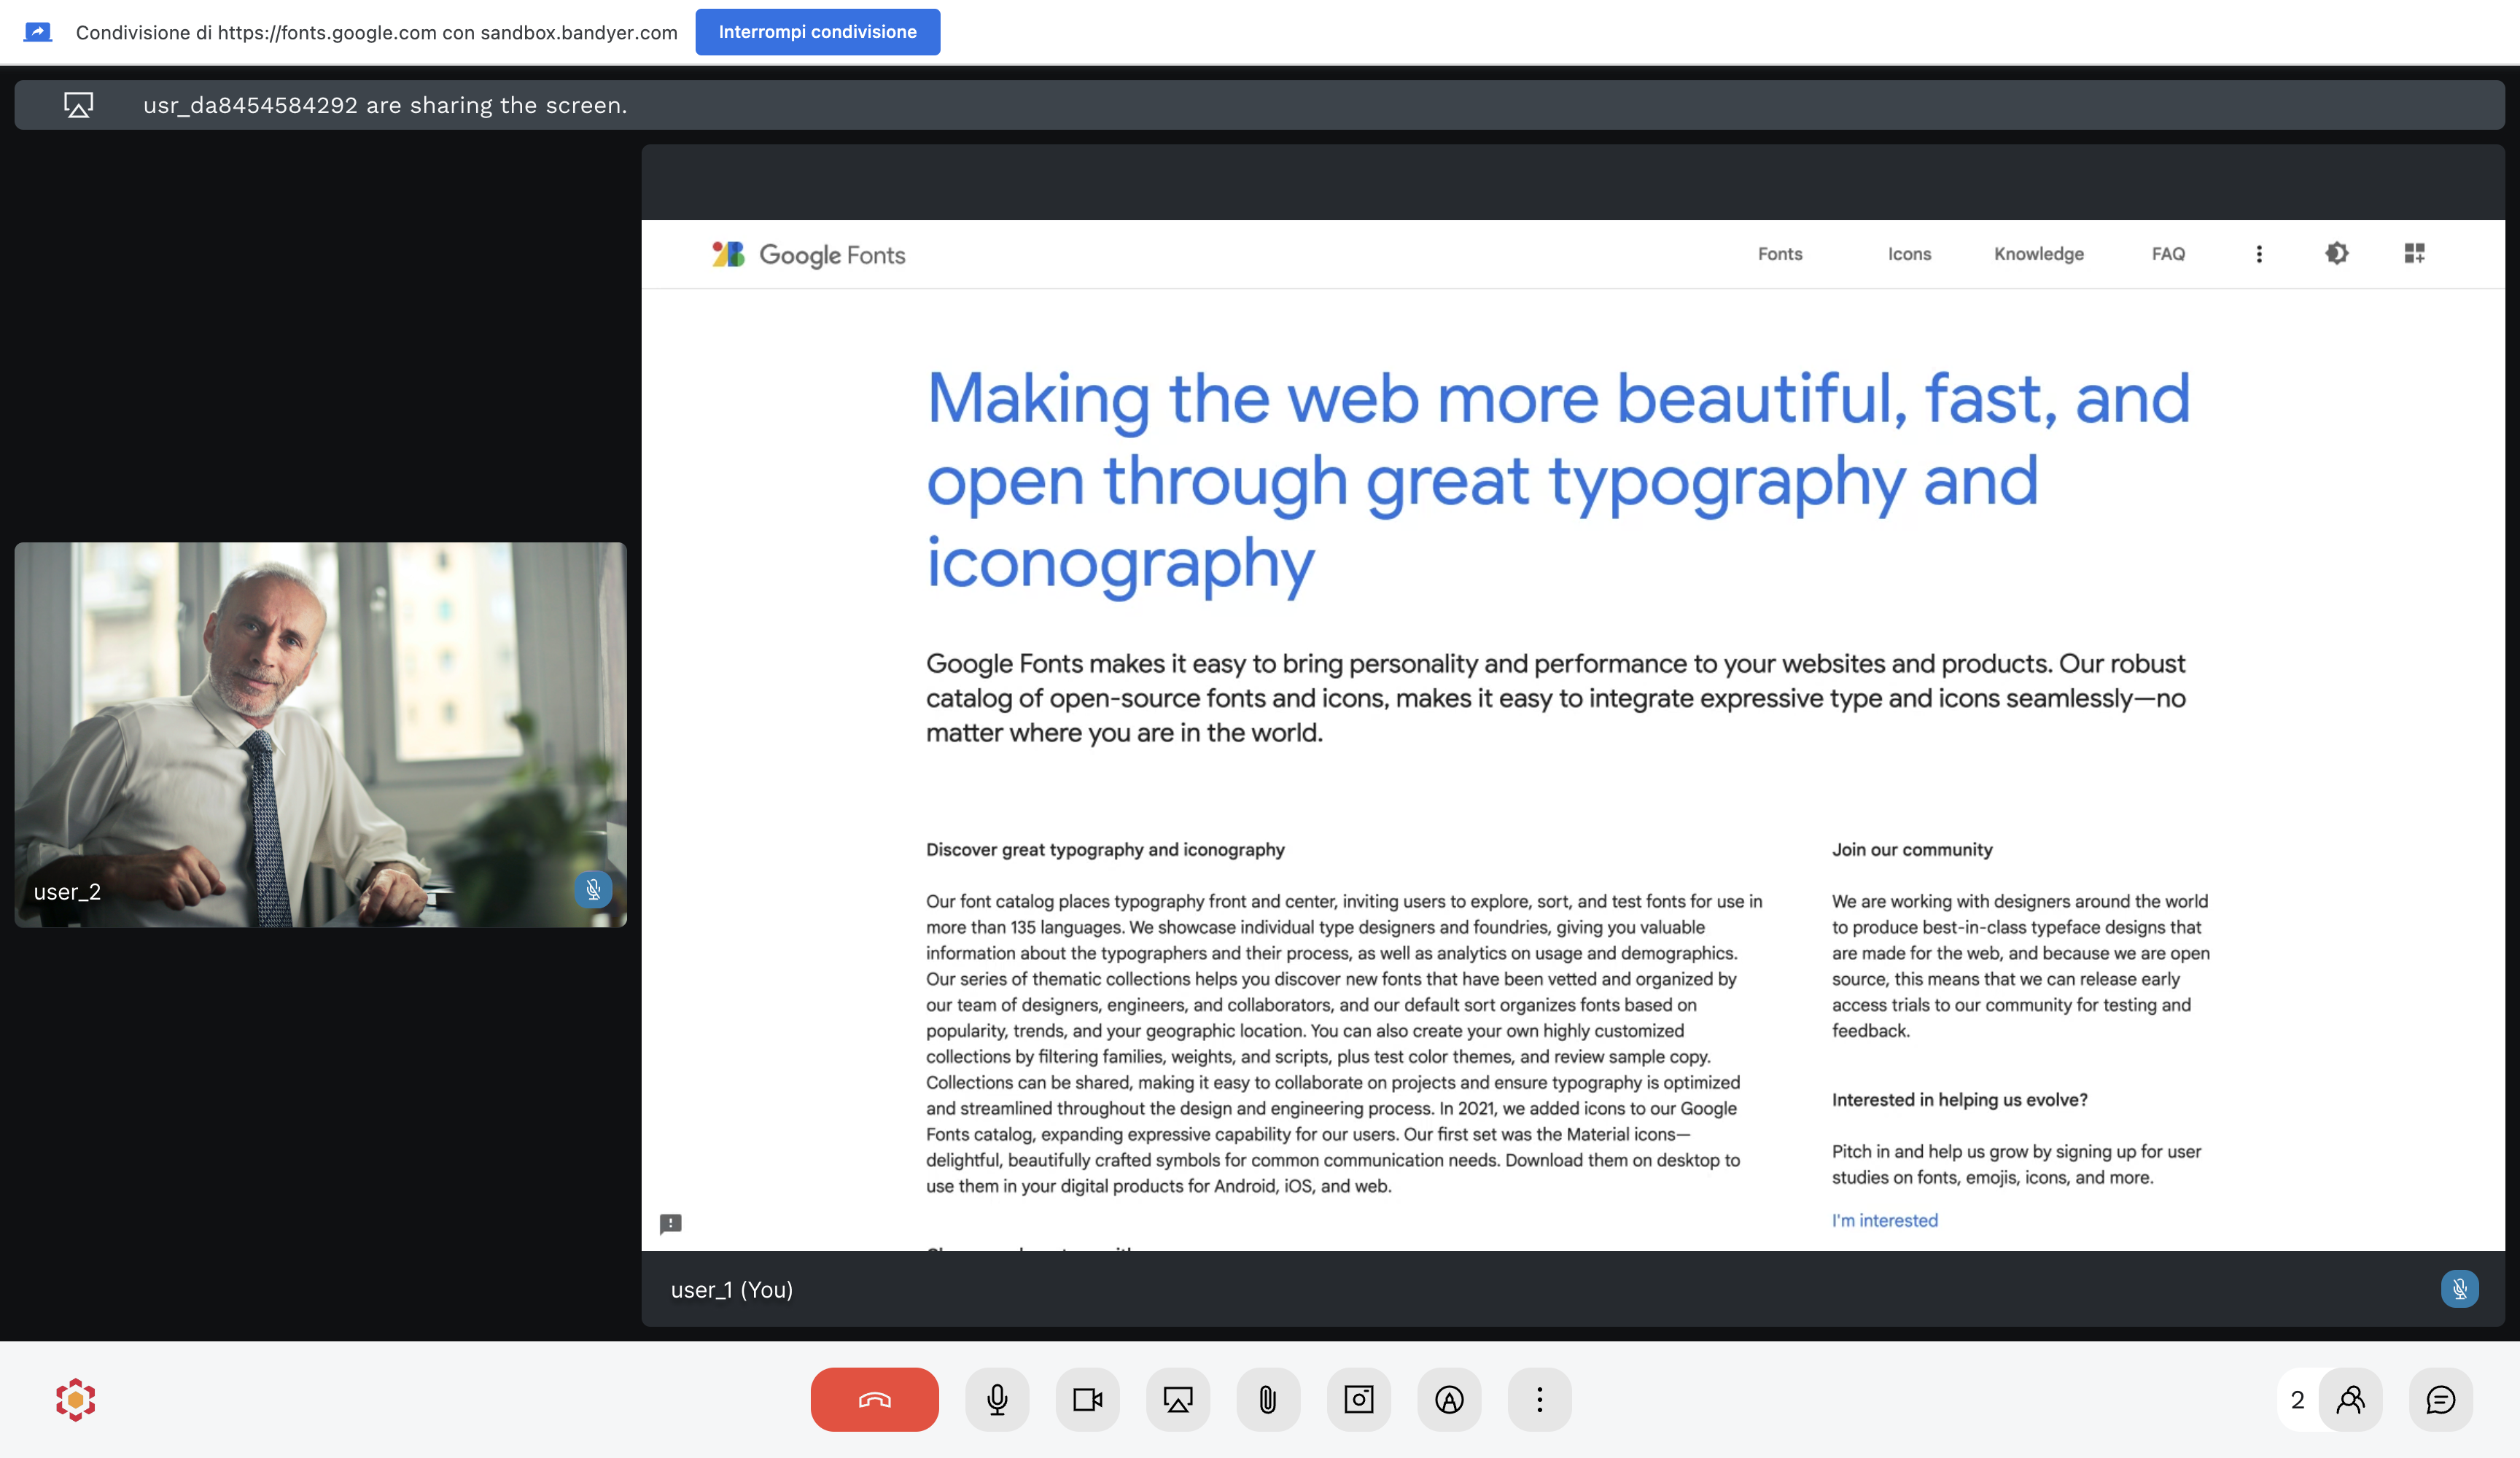
Task: Click the feedback icon on shared page
Action: 670,1223
